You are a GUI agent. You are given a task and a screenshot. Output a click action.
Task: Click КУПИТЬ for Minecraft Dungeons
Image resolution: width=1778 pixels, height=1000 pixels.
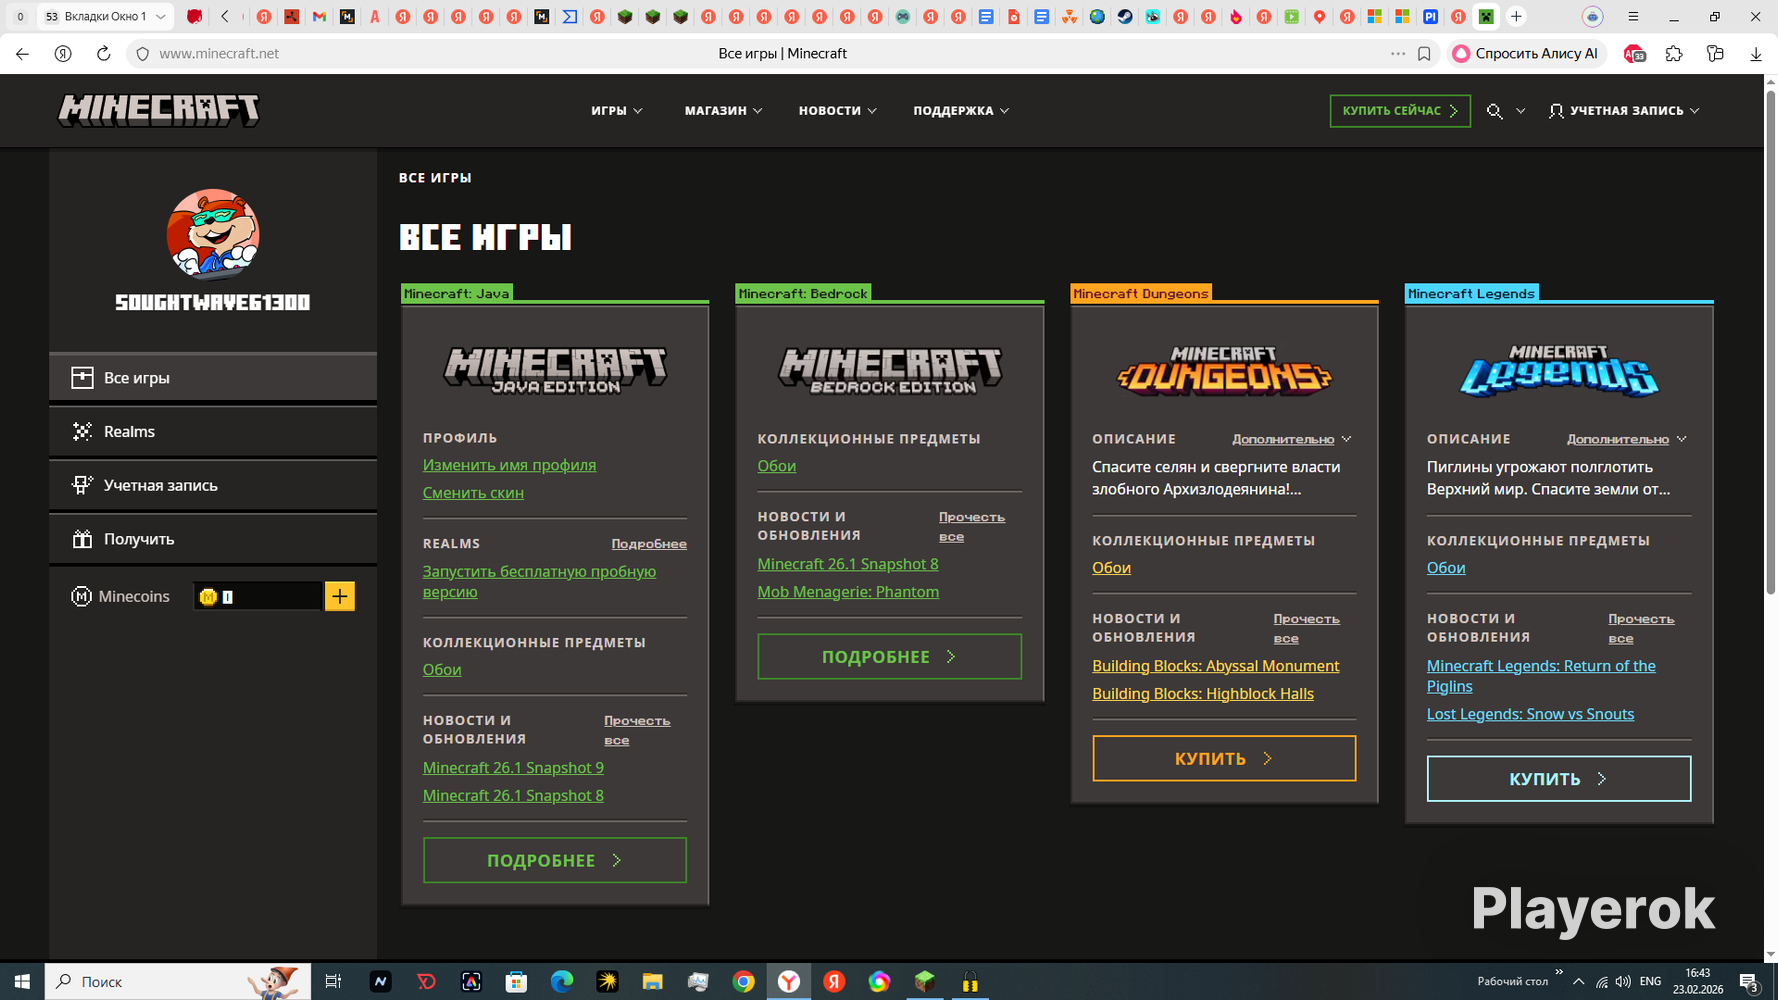pos(1224,758)
